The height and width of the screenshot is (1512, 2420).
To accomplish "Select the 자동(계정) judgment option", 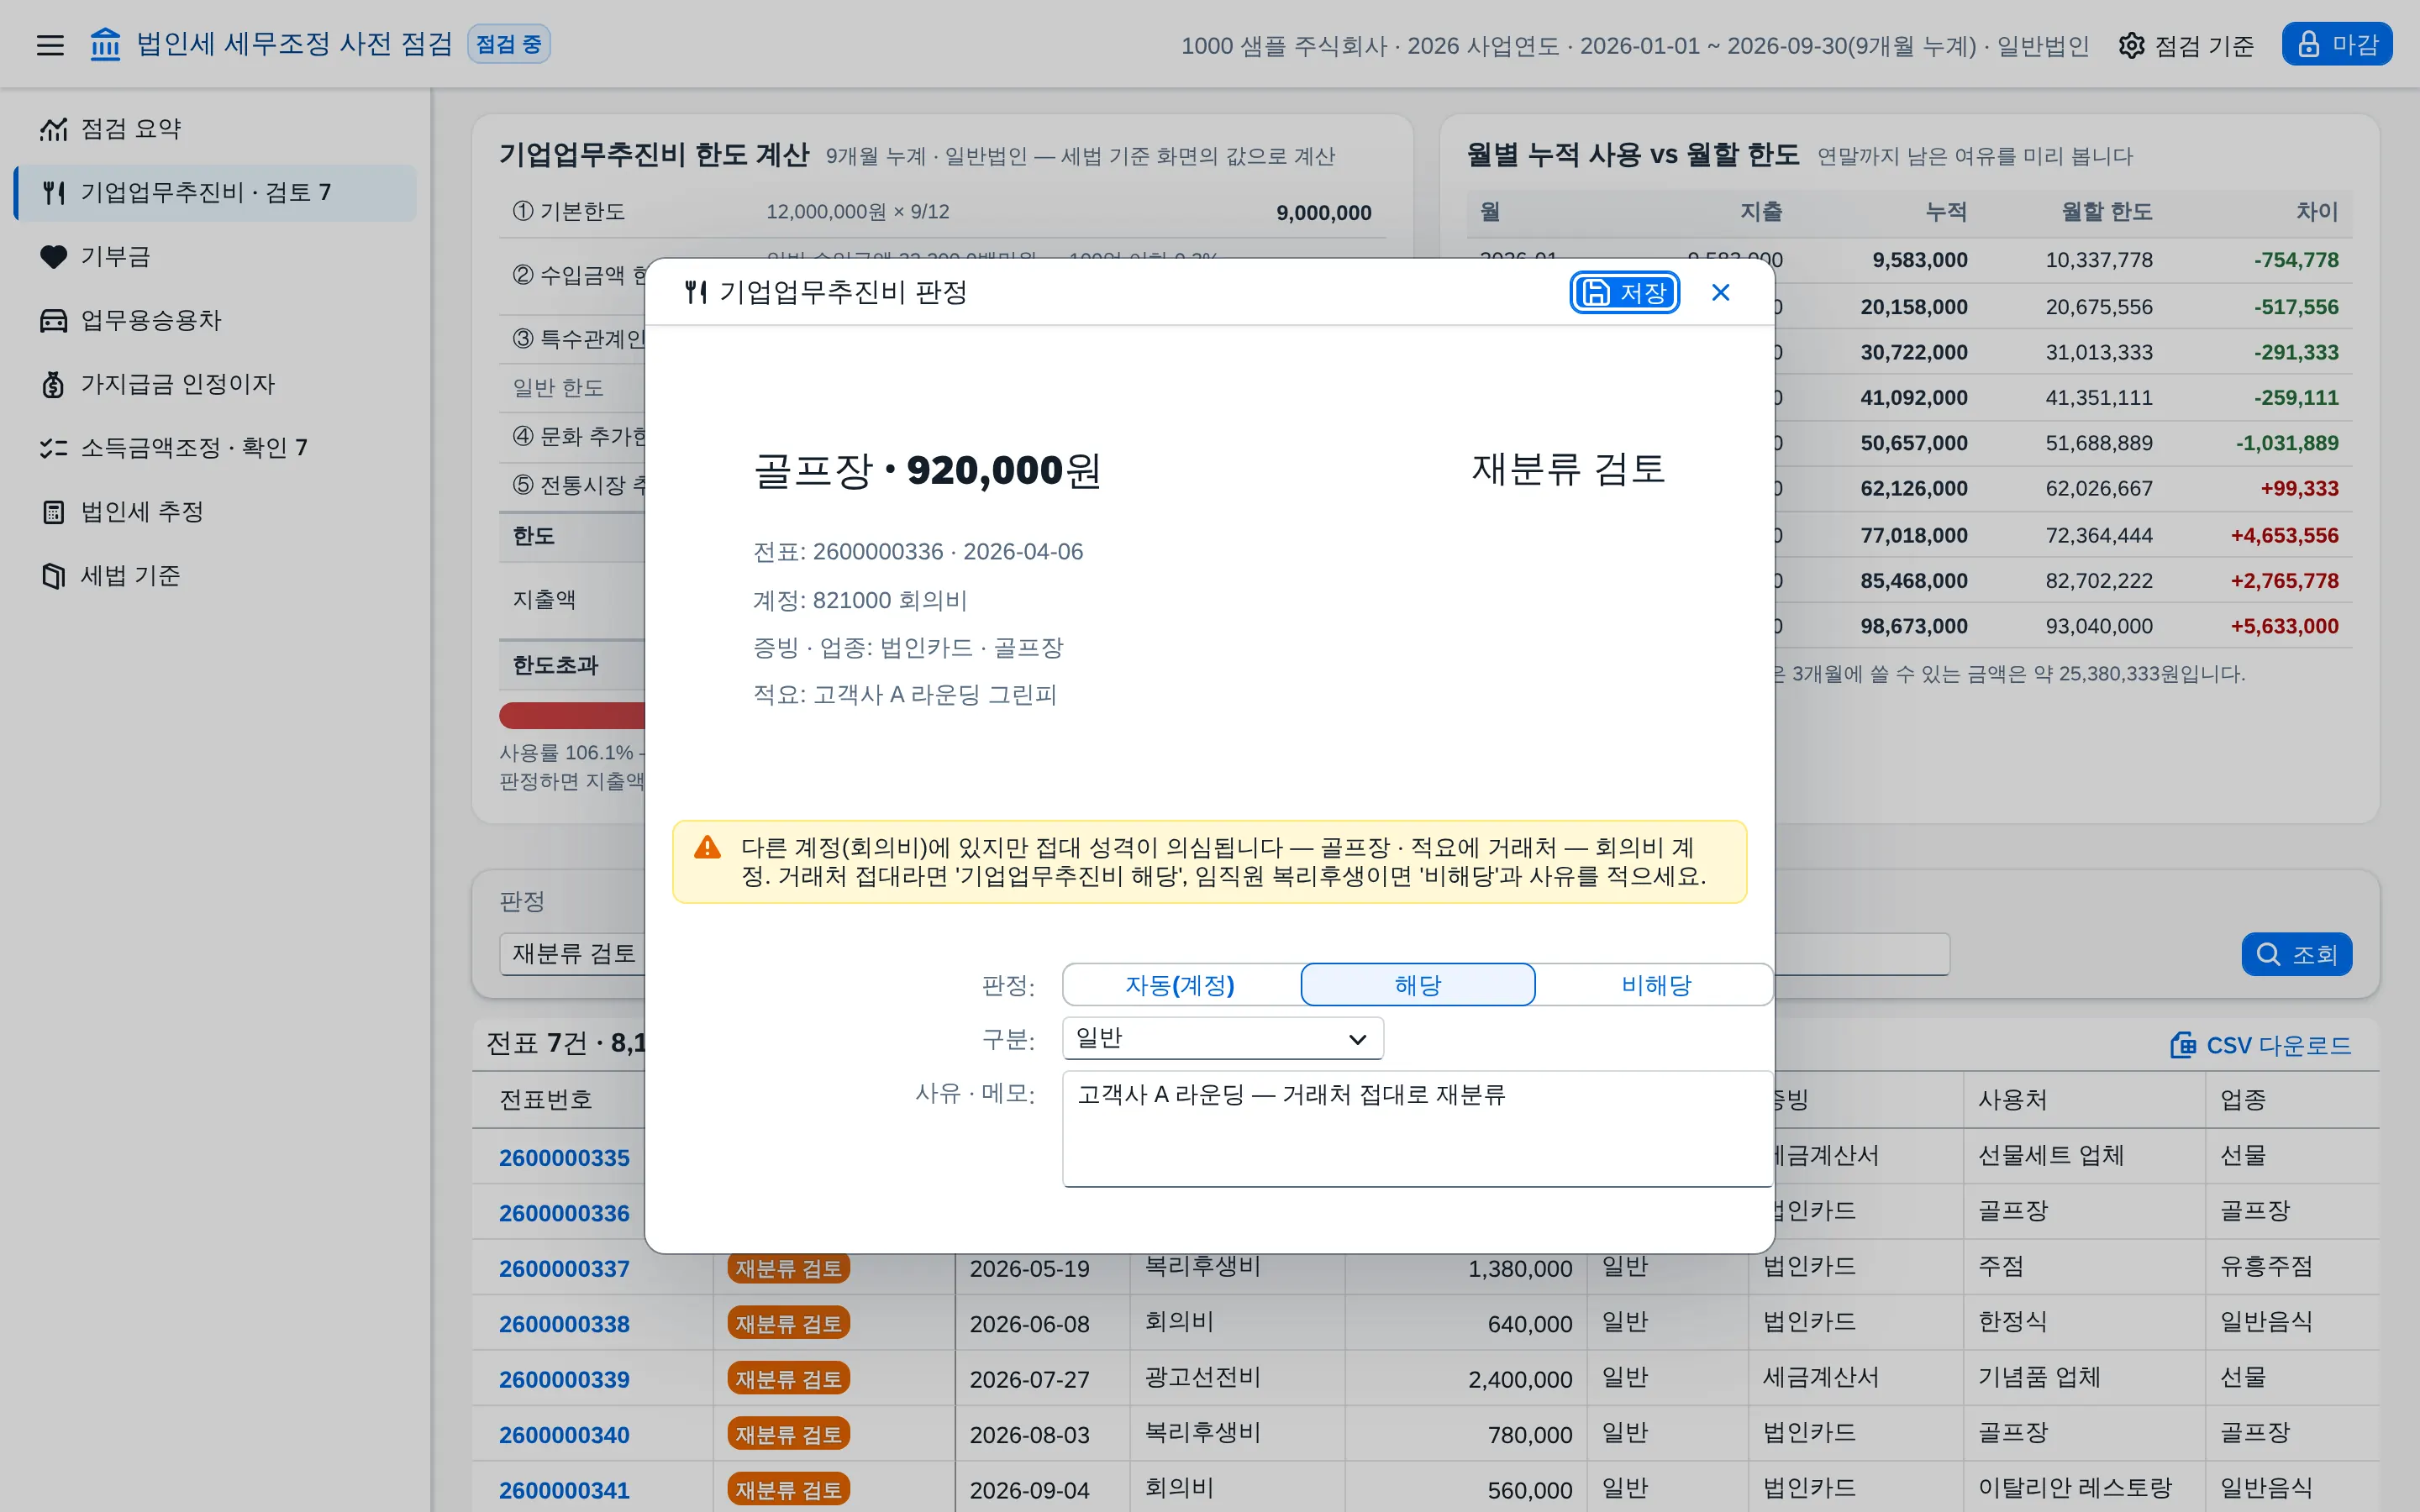I will coord(1180,985).
